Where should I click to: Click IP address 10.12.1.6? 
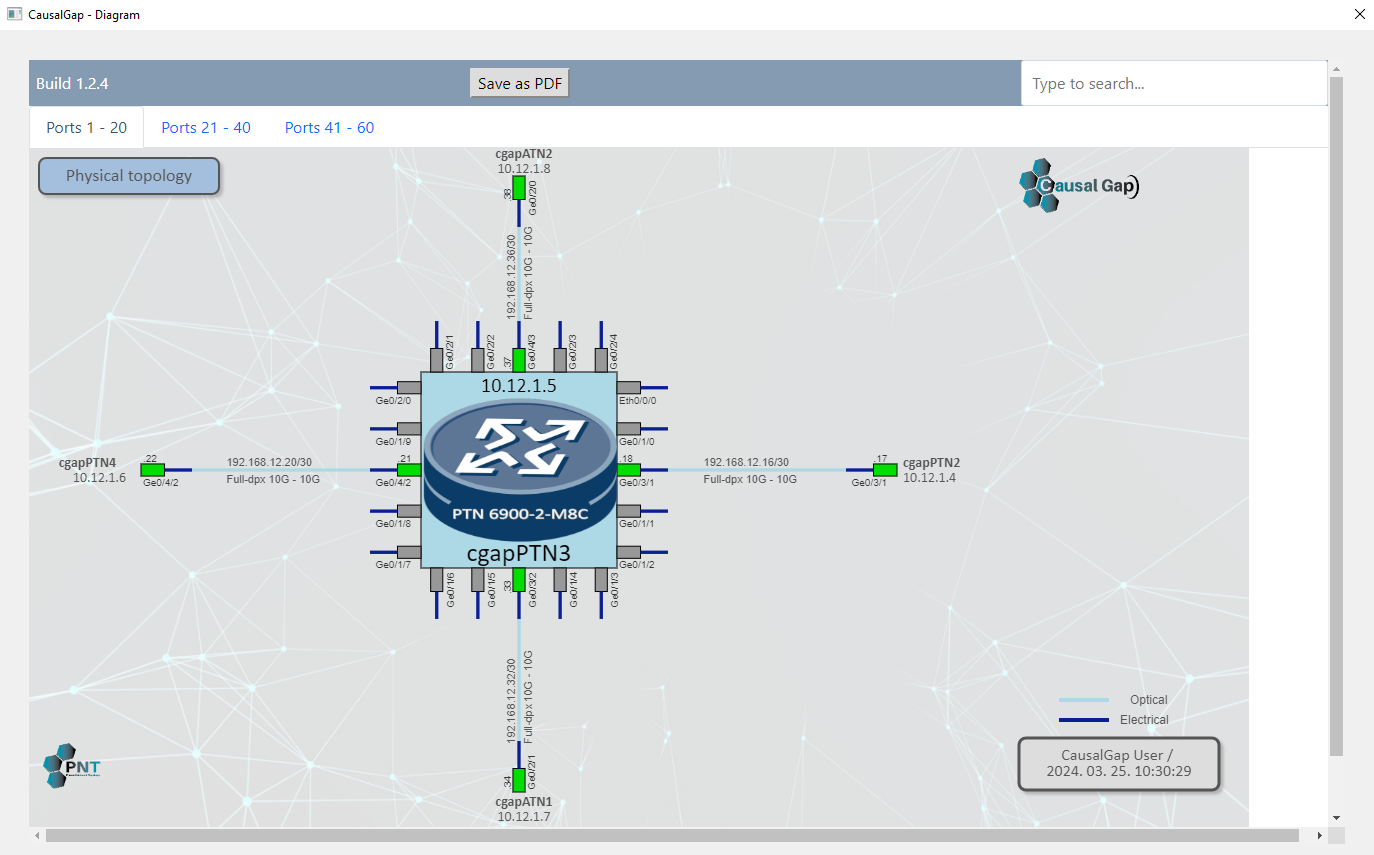(x=99, y=478)
